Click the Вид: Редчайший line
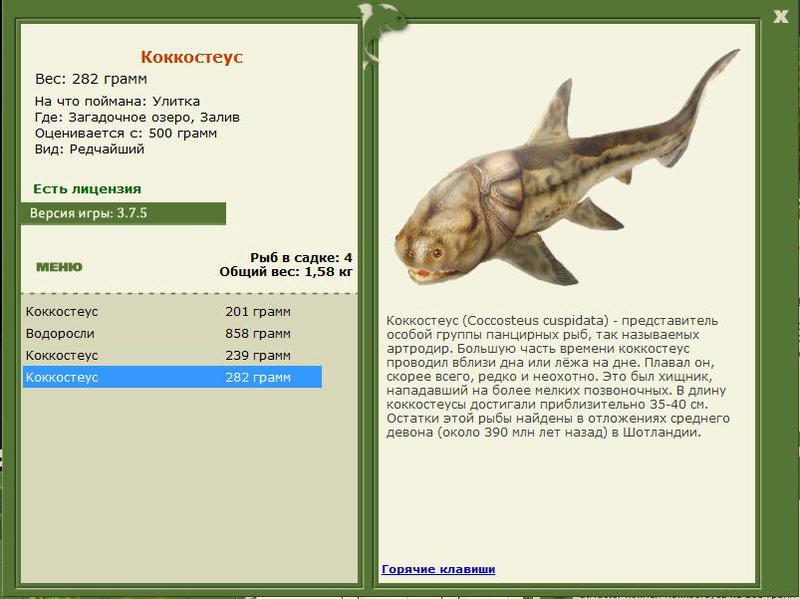Screen dimensions: 800x599 [90, 149]
